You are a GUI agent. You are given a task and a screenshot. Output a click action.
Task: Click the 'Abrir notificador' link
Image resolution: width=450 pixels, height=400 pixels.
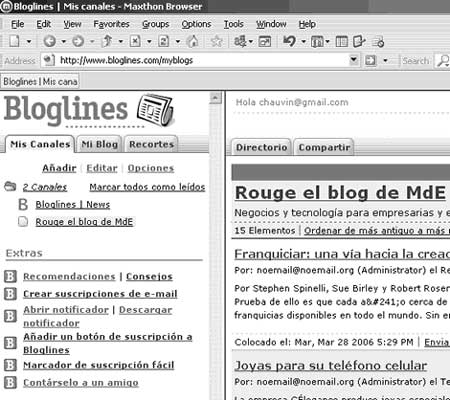pos(66,310)
